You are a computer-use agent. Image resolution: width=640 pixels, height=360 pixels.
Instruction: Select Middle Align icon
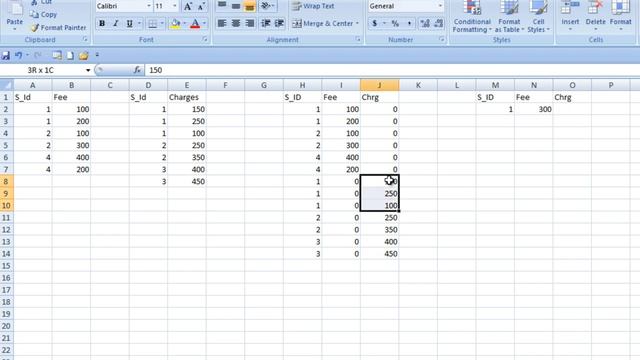[236, 6]
